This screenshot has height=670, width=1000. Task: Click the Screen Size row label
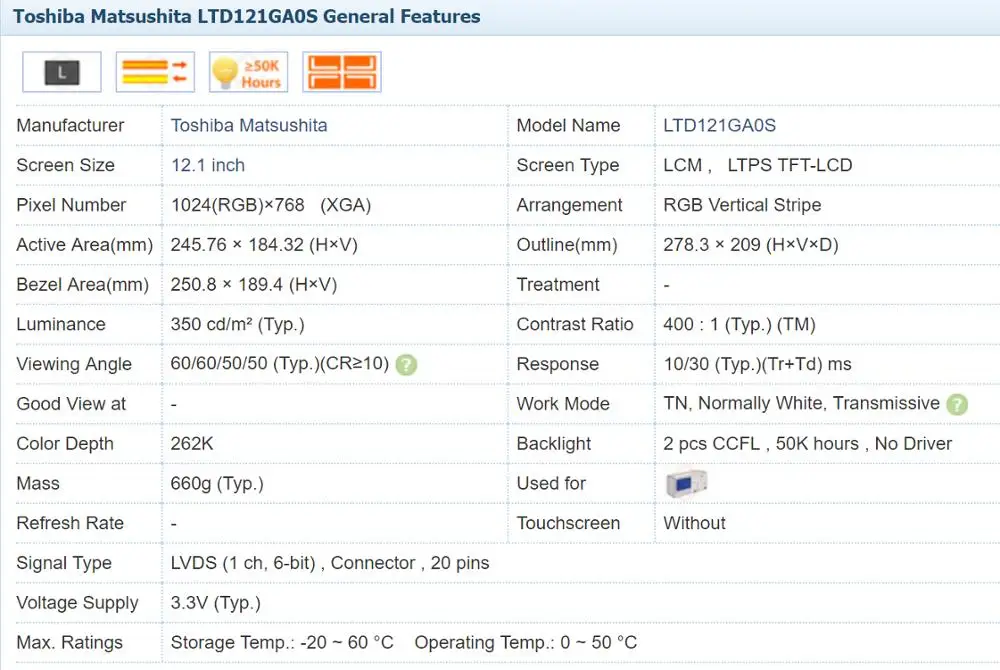tap(65, 165)
